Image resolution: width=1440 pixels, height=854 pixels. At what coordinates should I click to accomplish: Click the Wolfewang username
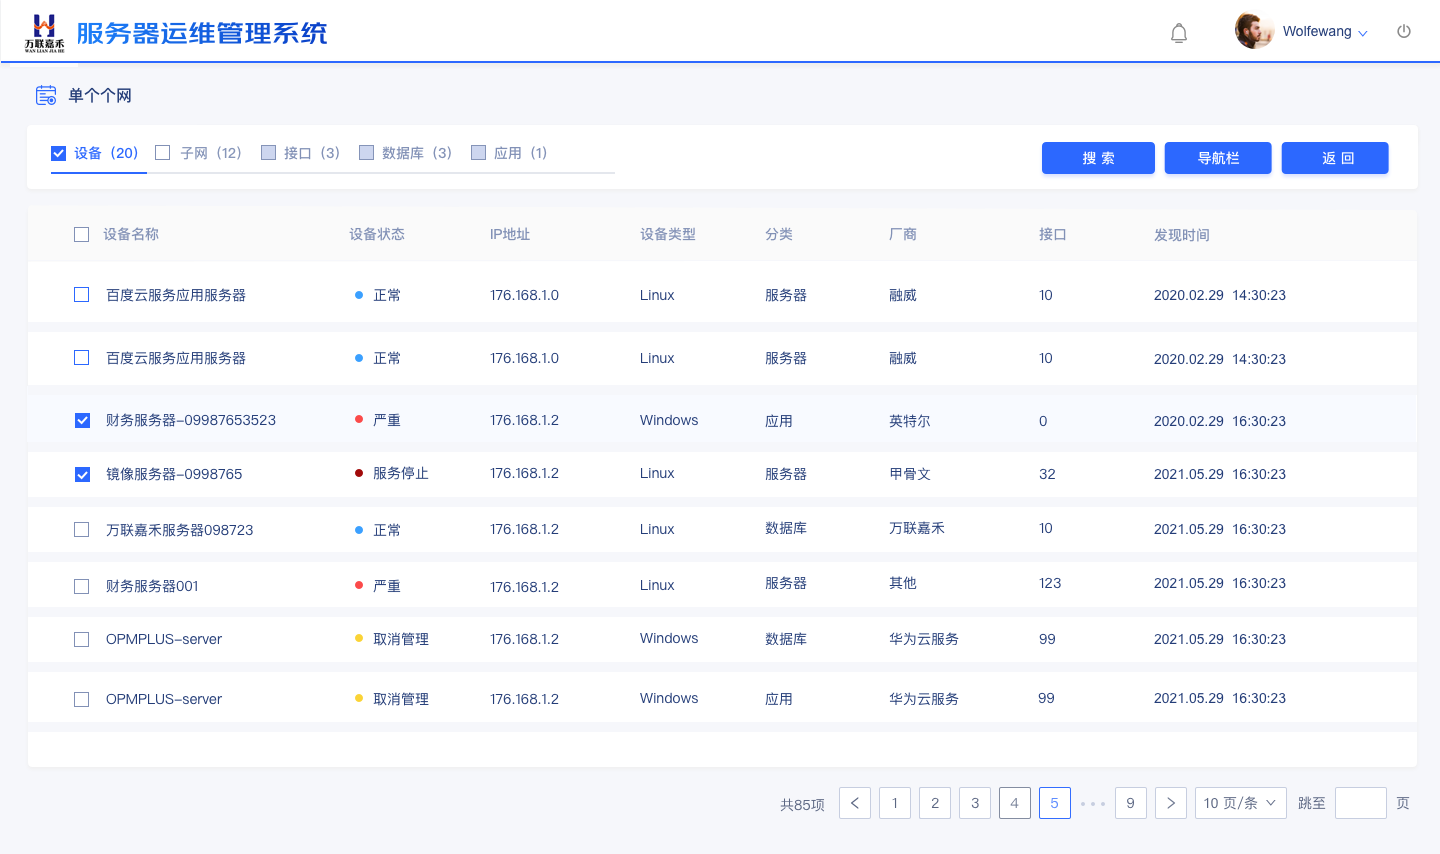tap(1317, 32)
